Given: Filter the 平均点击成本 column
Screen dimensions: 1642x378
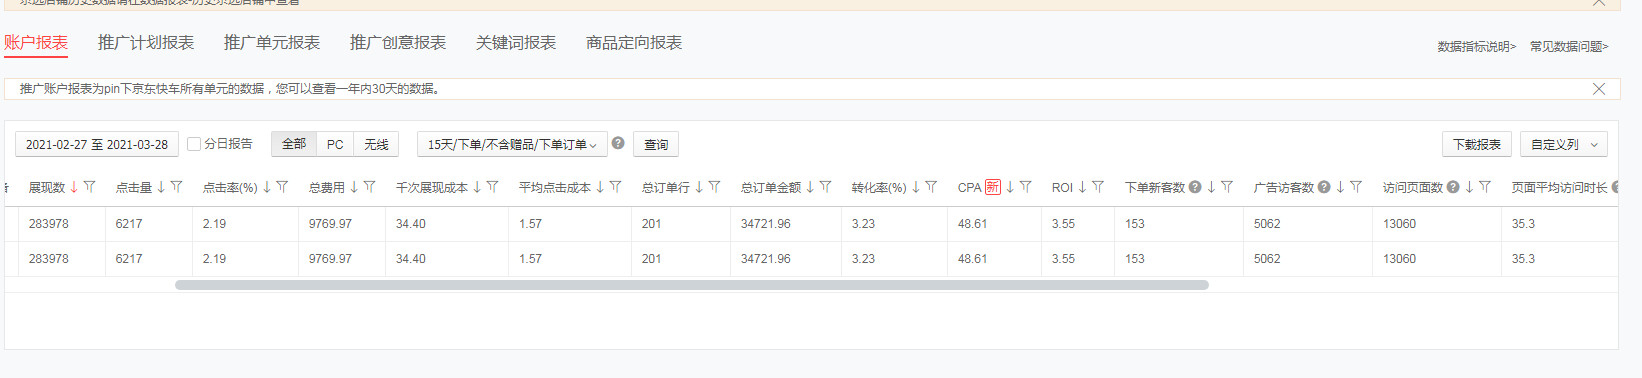Looking at the screenshot, I should (616, 187).
